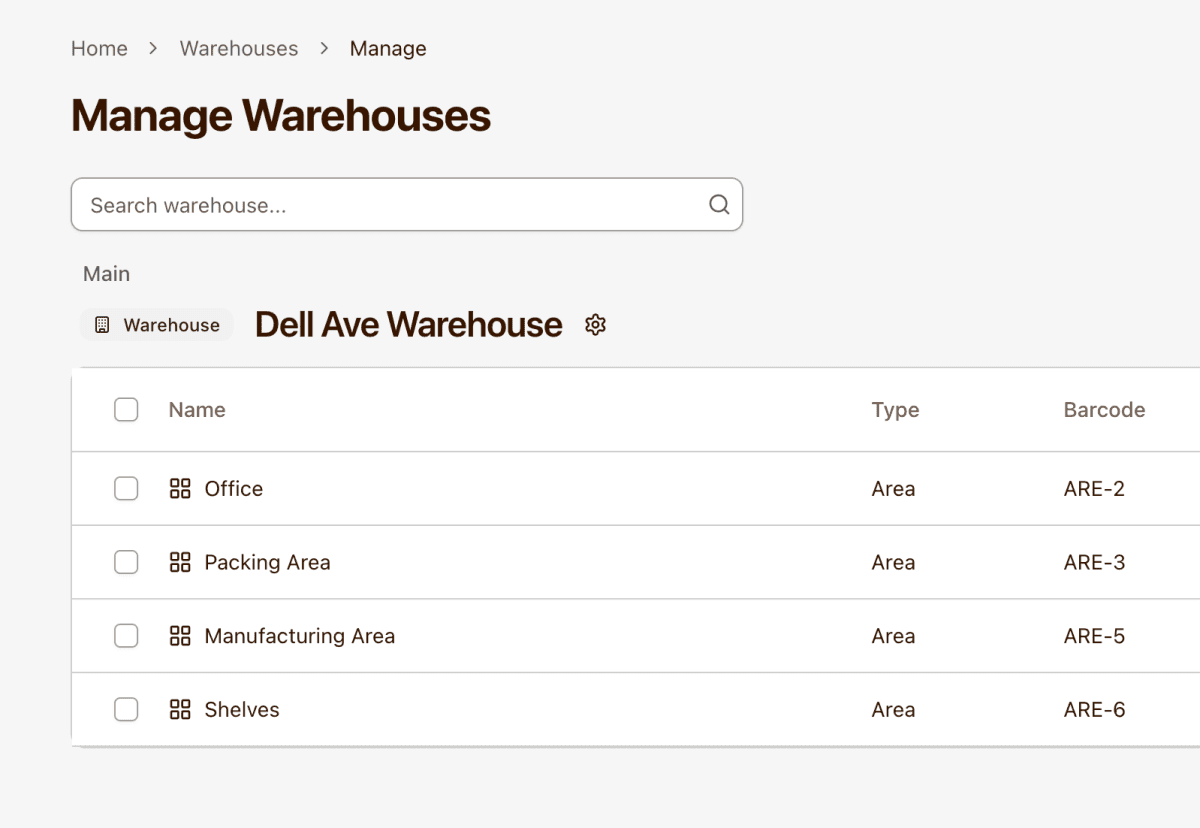
Task: Open the Manufacturing Area entry
Action: coord(300,636)
